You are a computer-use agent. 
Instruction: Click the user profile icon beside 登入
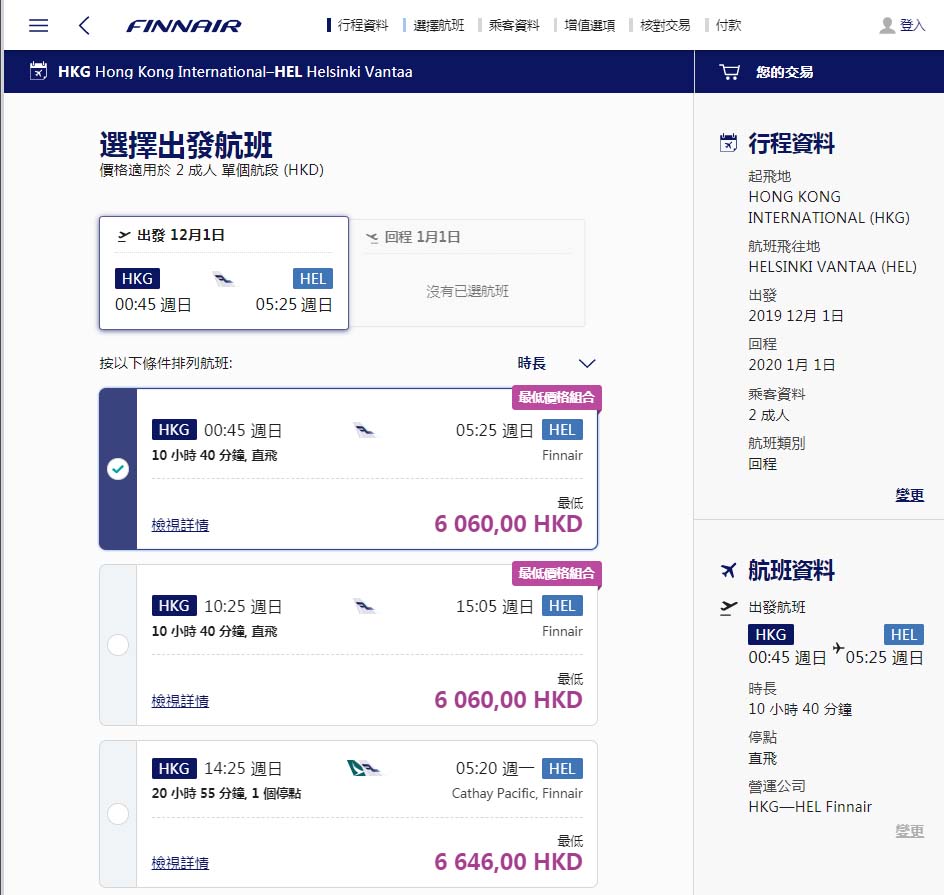click(887, 25)
